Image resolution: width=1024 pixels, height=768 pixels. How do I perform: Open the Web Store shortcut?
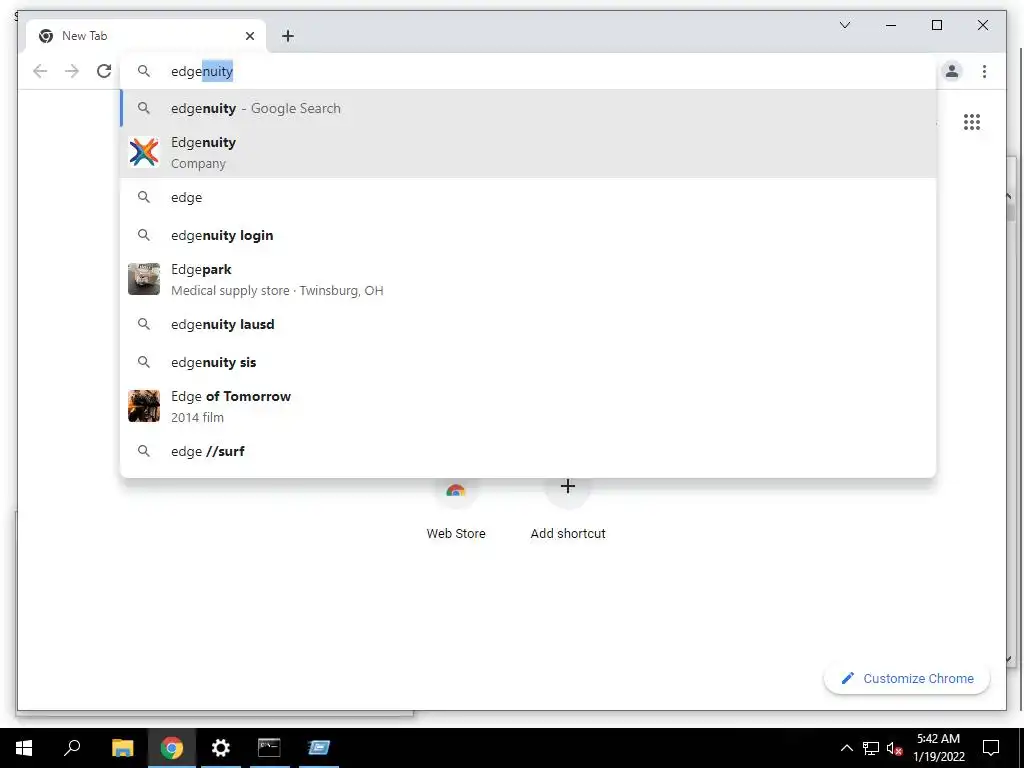pos(456,509)
